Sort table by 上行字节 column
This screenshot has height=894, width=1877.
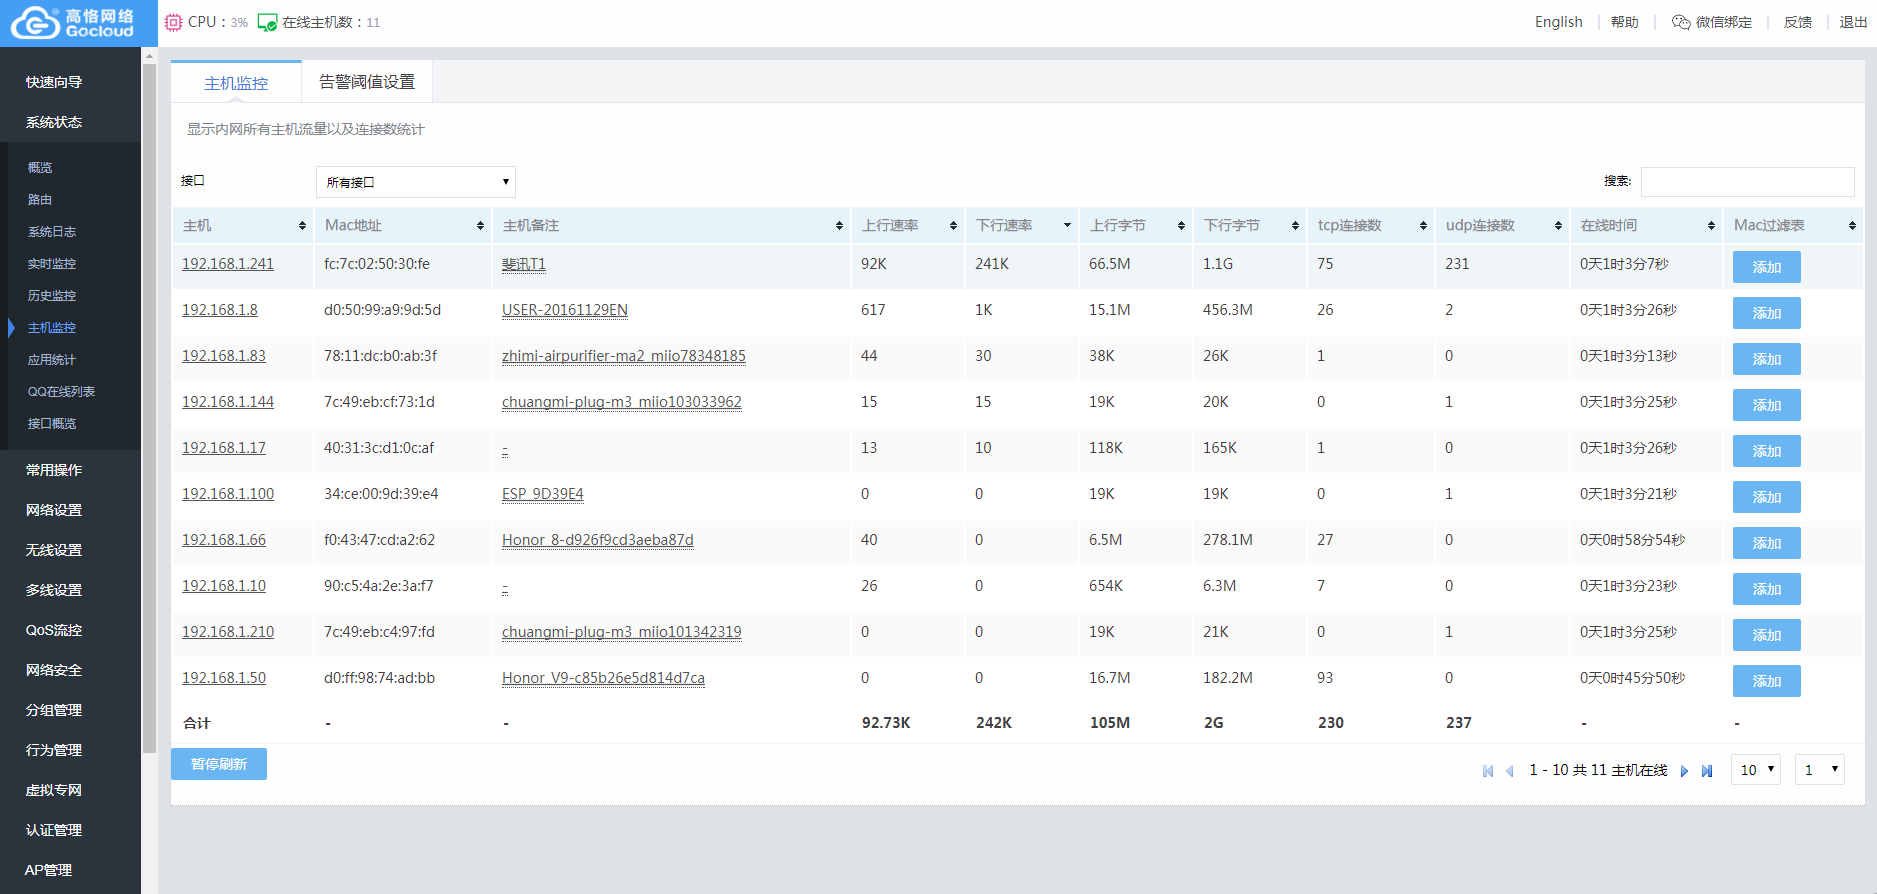click(x=1137, y=226)
